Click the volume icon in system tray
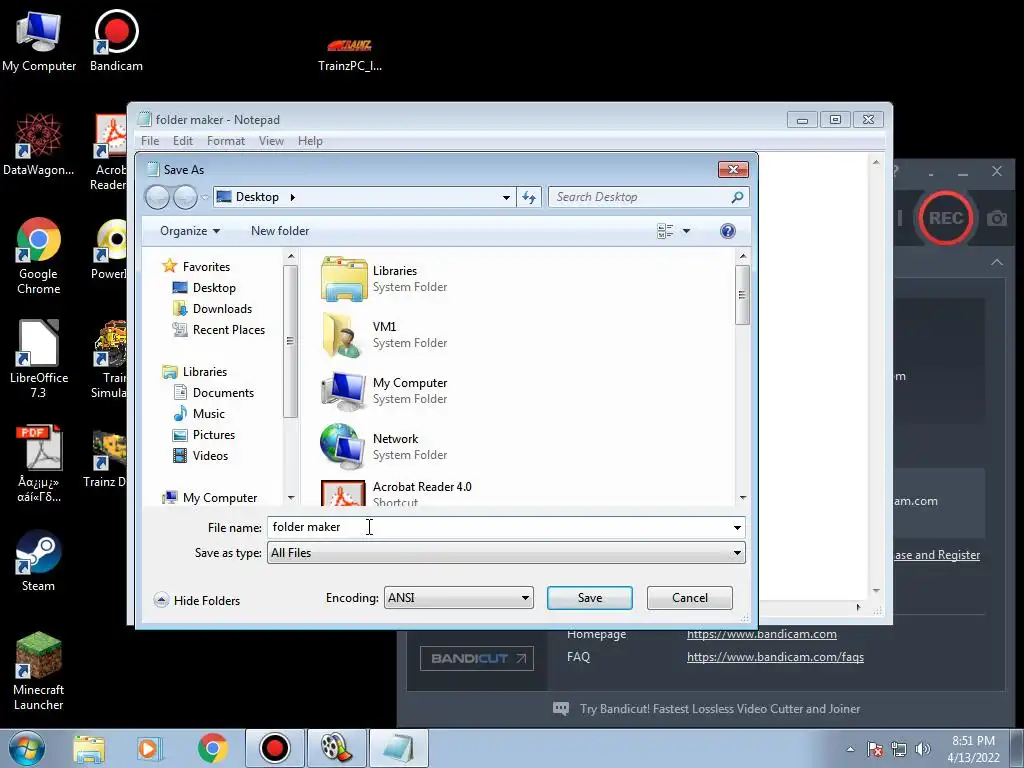Image resolution: width=1024 pixels, height=768 pixels. [x=922, y=749]
